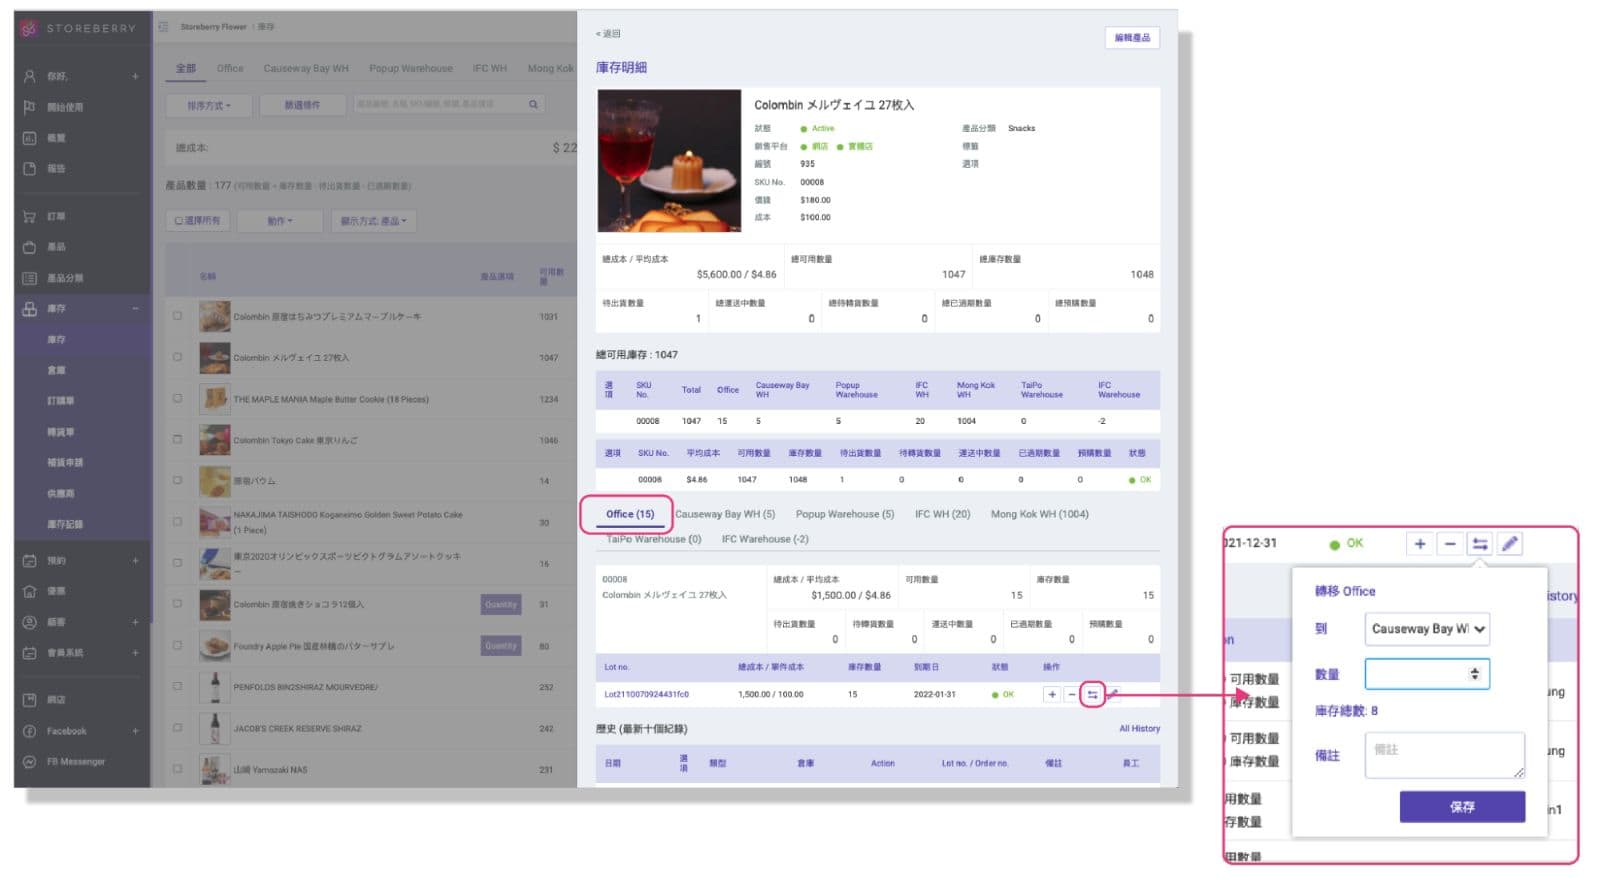
Task: Click the Colombin product photo thumbnail
Action: tap(669, 161)
